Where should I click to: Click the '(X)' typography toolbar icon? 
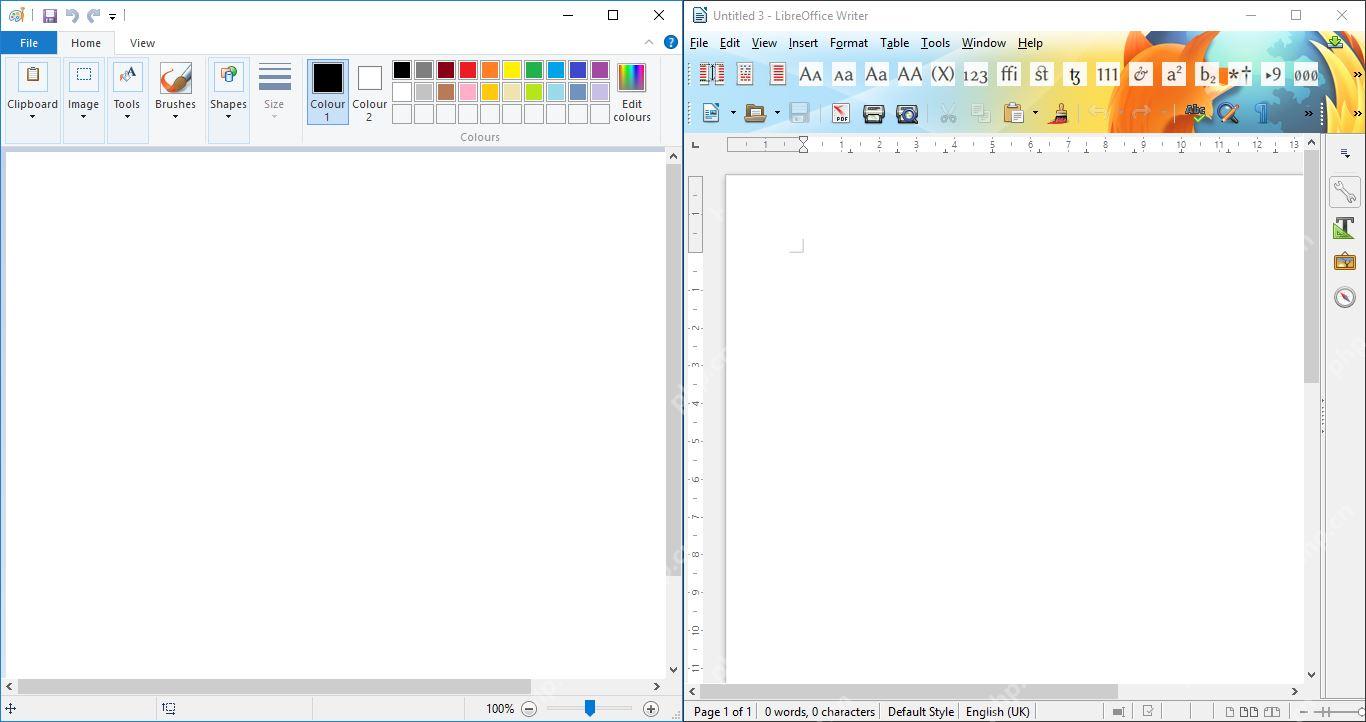tap(942, 74)
